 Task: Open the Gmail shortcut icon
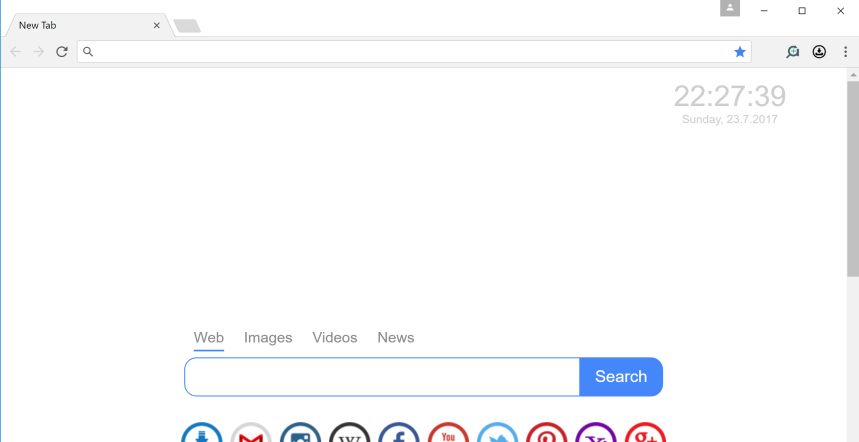[x=251, y=435]
